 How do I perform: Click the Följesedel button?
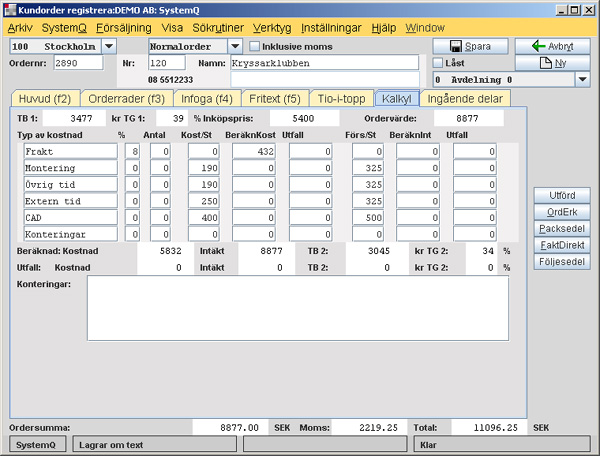[x=562, y=262]
